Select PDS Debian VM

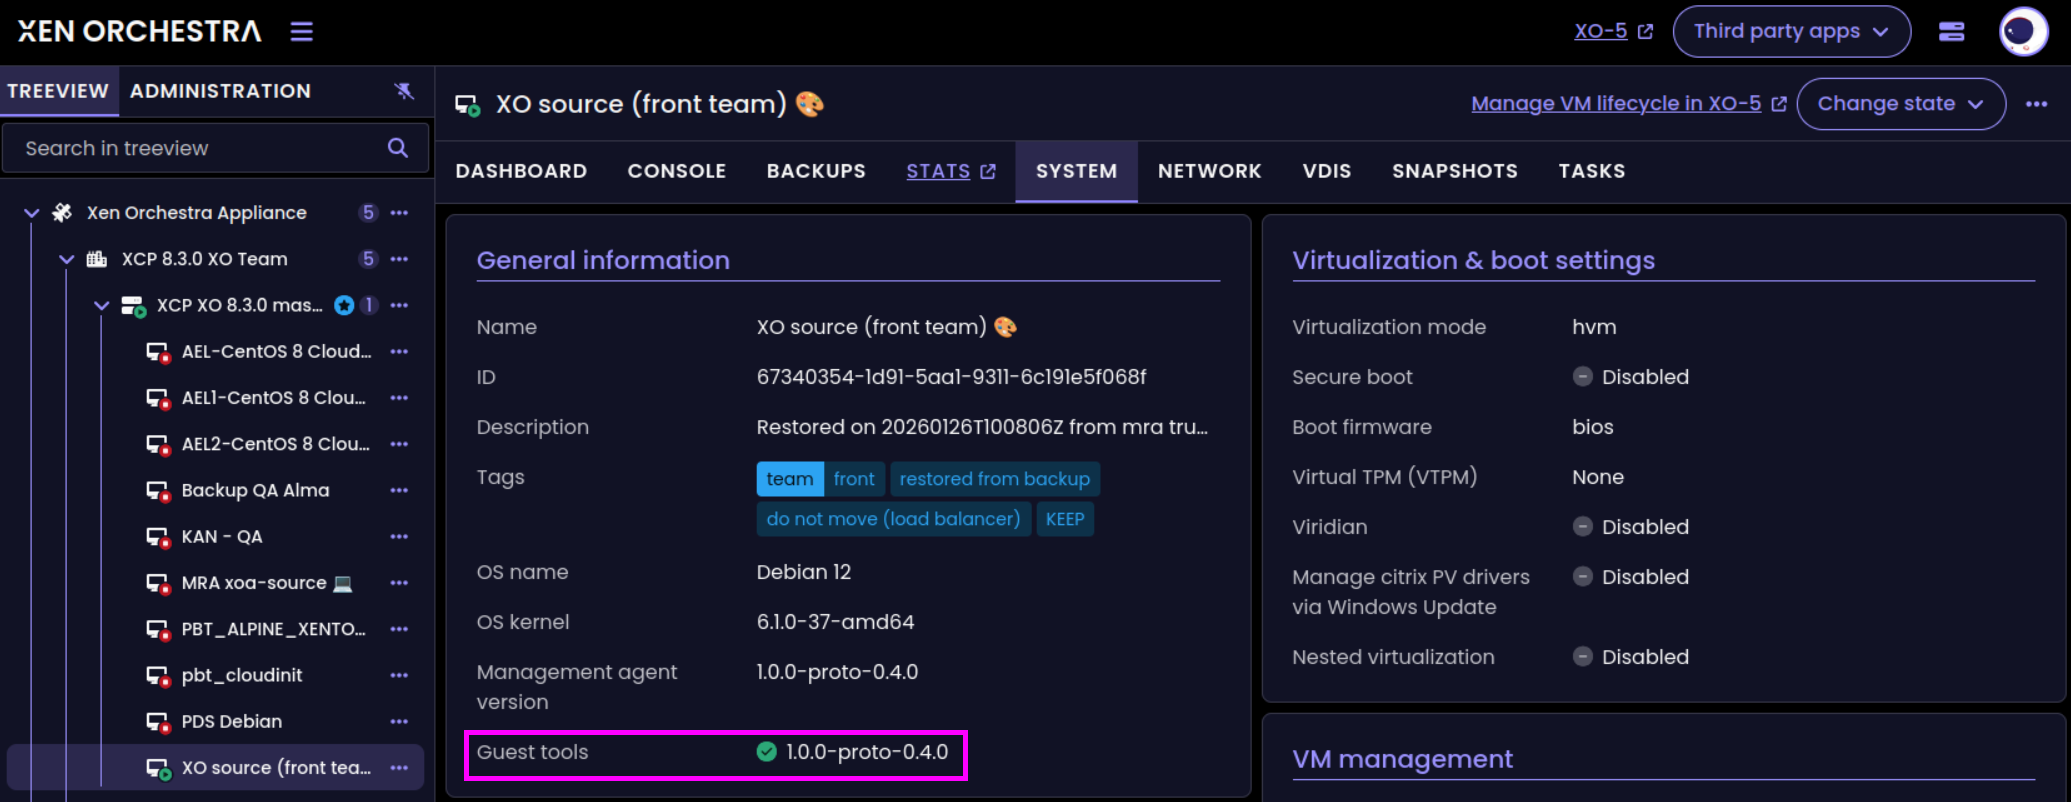pyautogui.click(x=231, y=722)
